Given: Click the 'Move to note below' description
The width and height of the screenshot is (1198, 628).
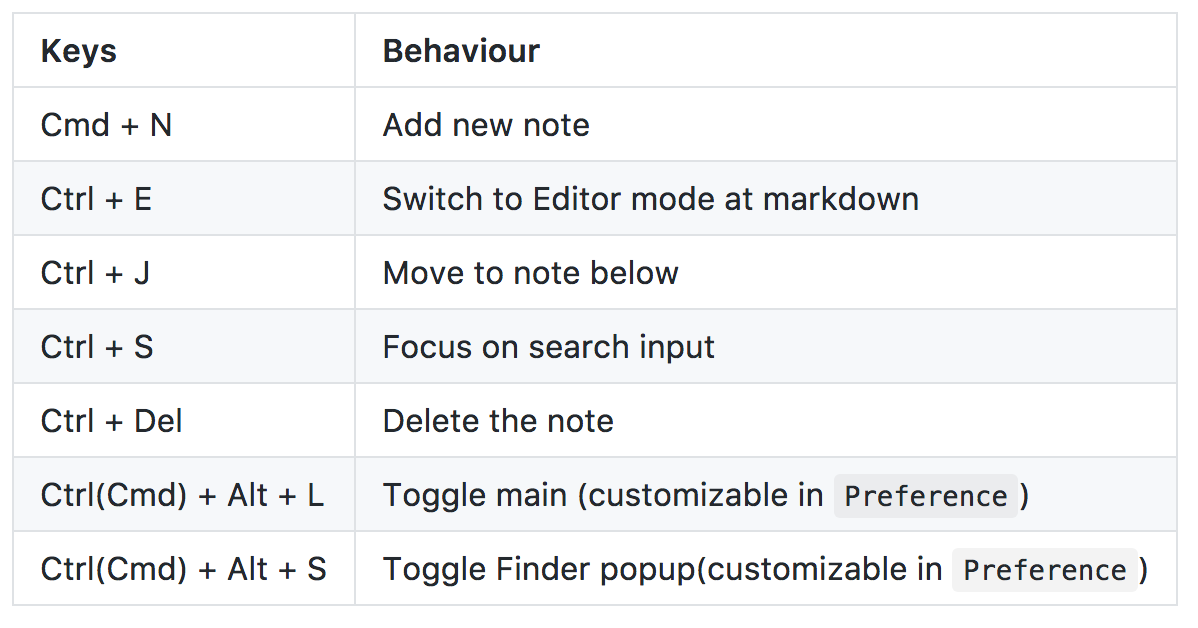Looking at the screenshot, I should coord(530,273).
